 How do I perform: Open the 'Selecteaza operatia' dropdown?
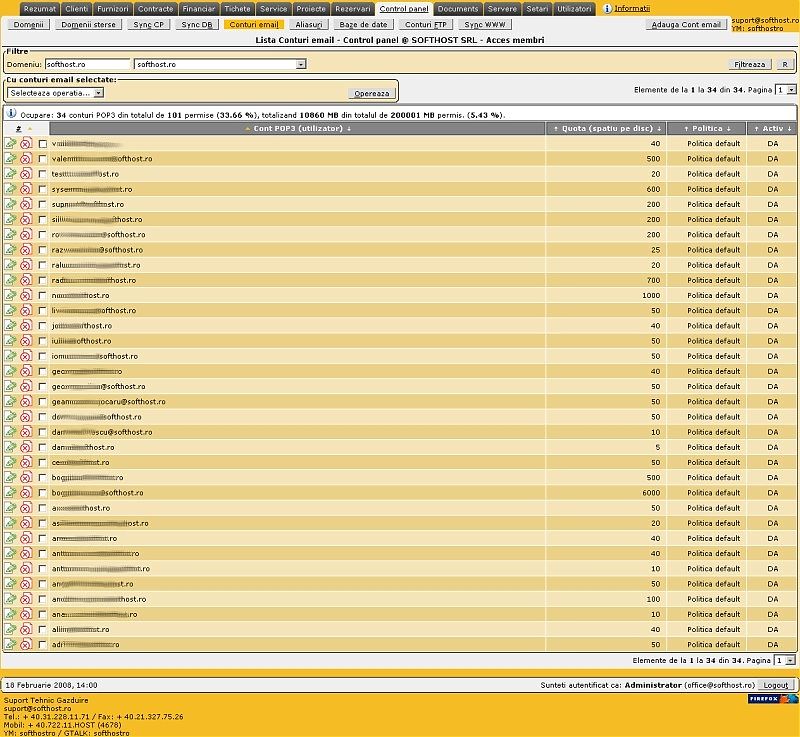pyautogui.click(x=56, y=93)
